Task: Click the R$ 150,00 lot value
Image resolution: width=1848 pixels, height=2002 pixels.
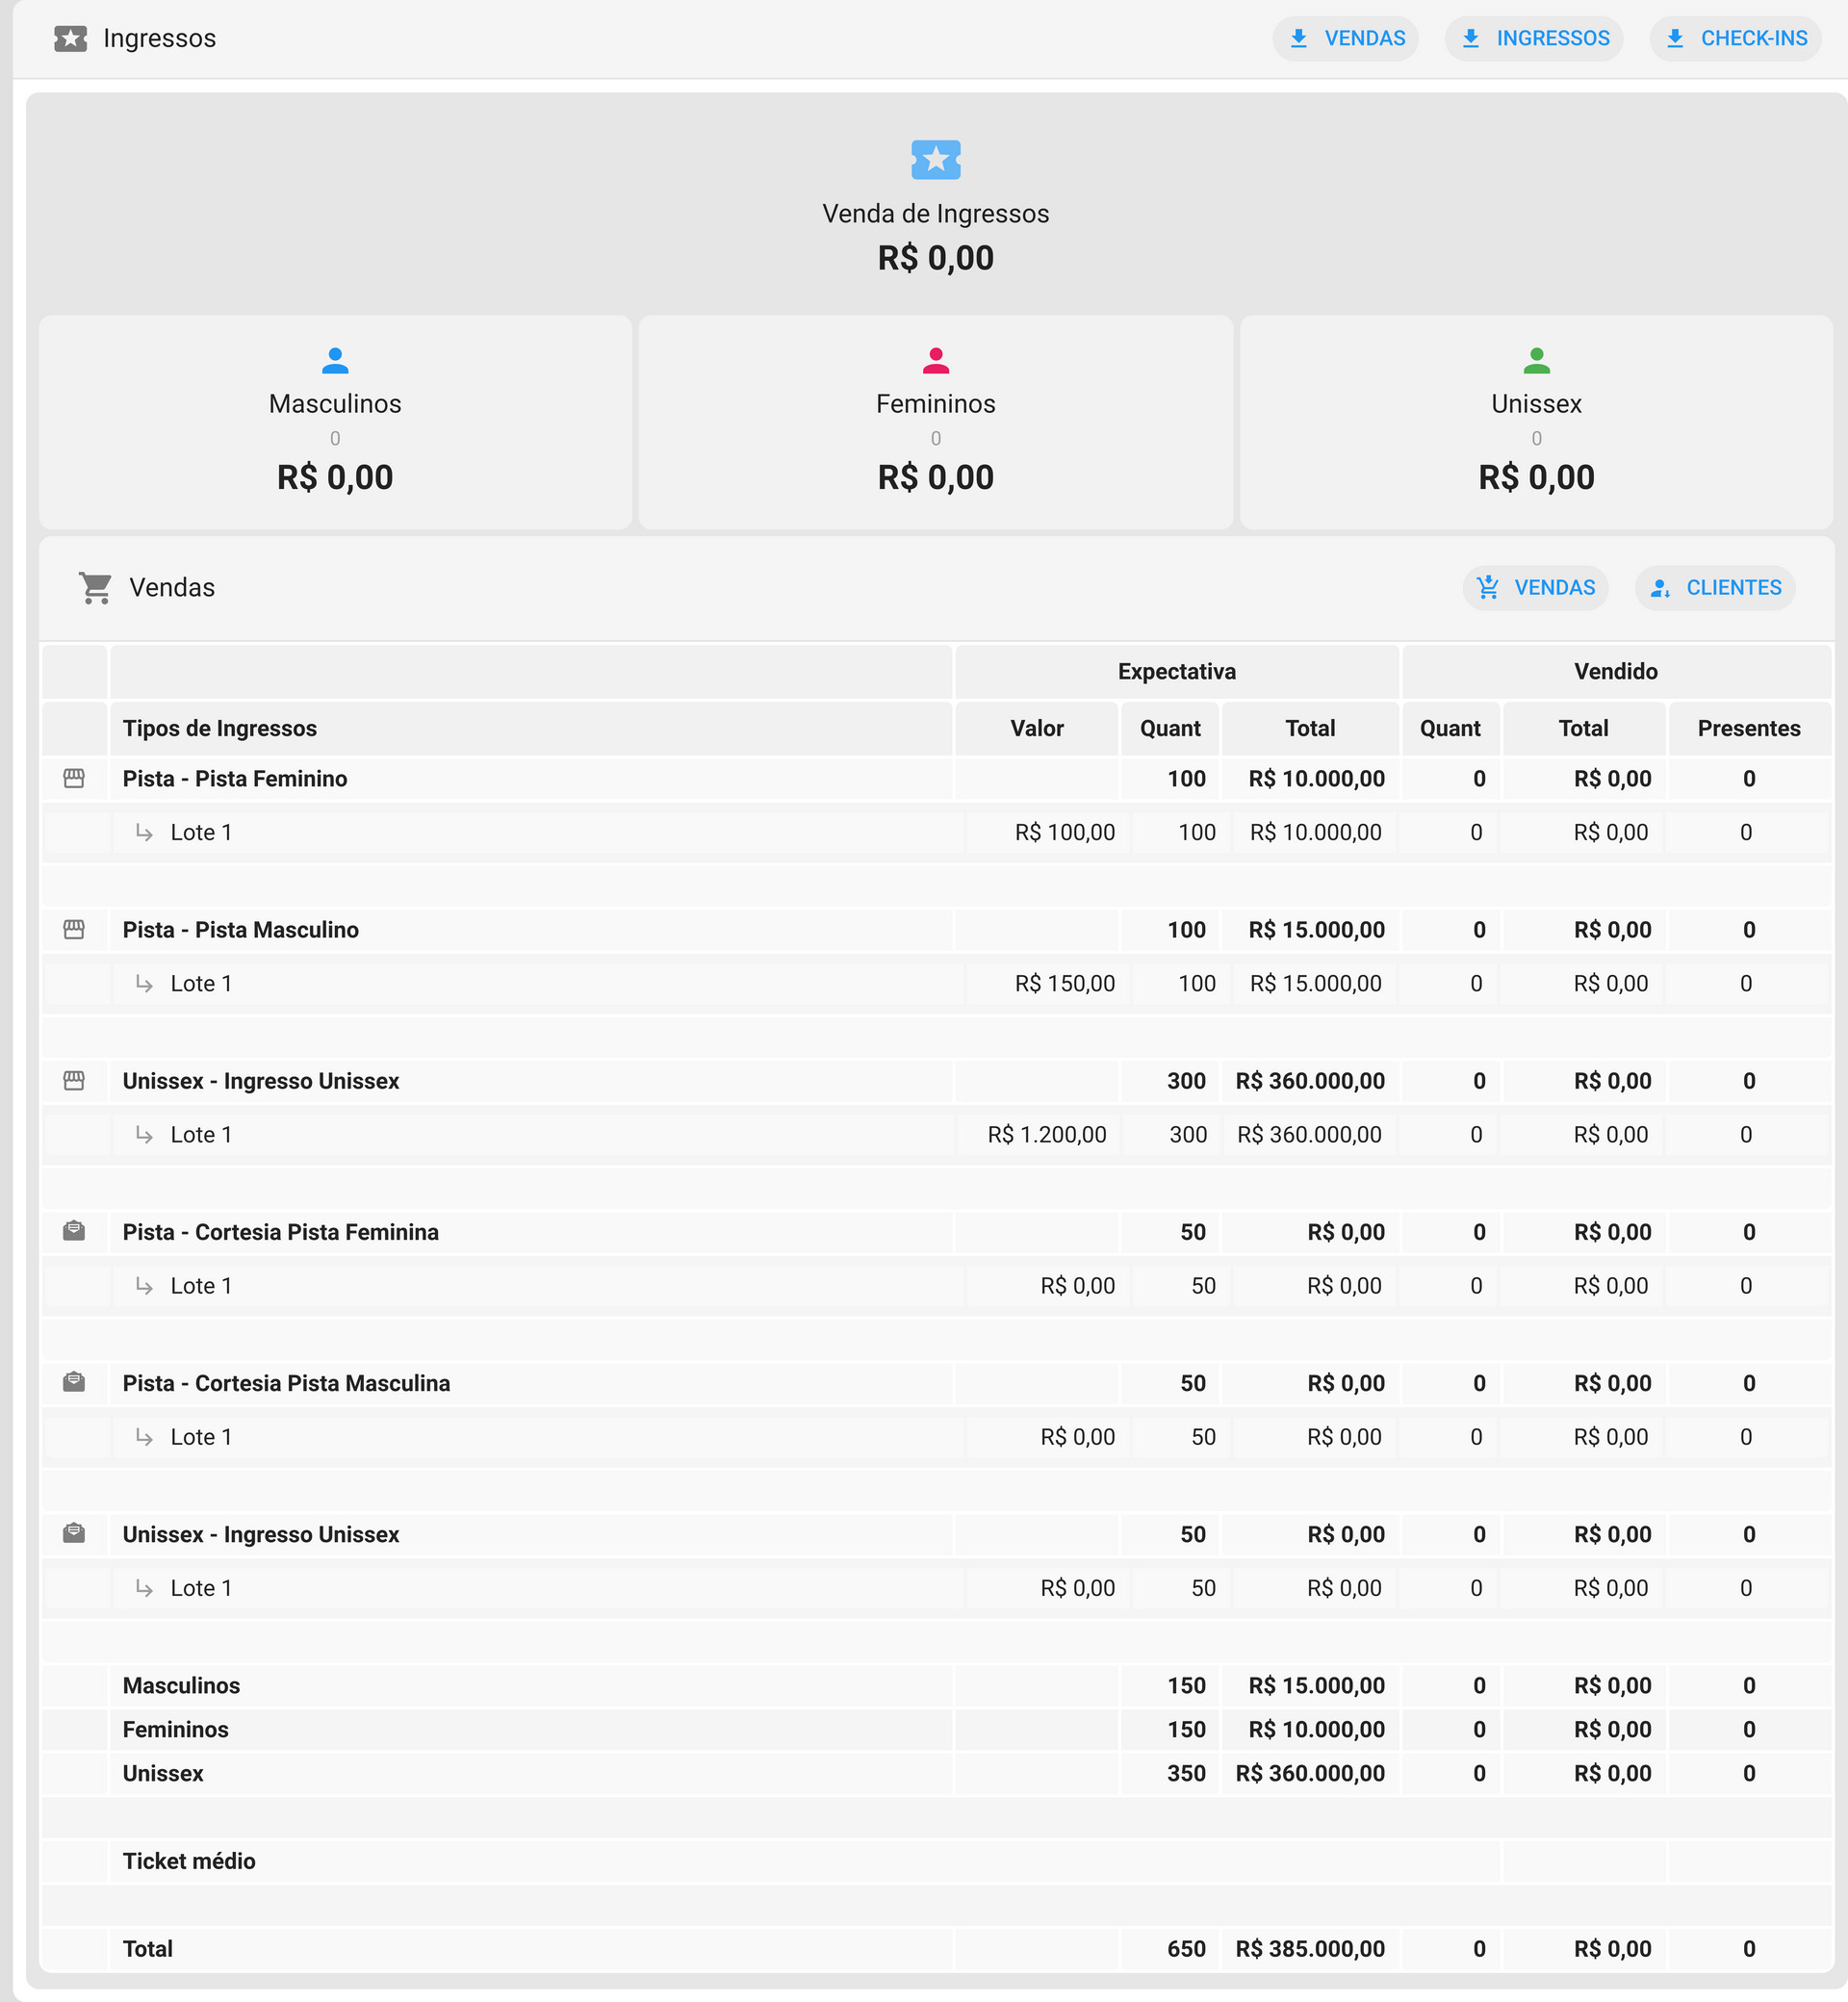Action: tap(1065, 983)
